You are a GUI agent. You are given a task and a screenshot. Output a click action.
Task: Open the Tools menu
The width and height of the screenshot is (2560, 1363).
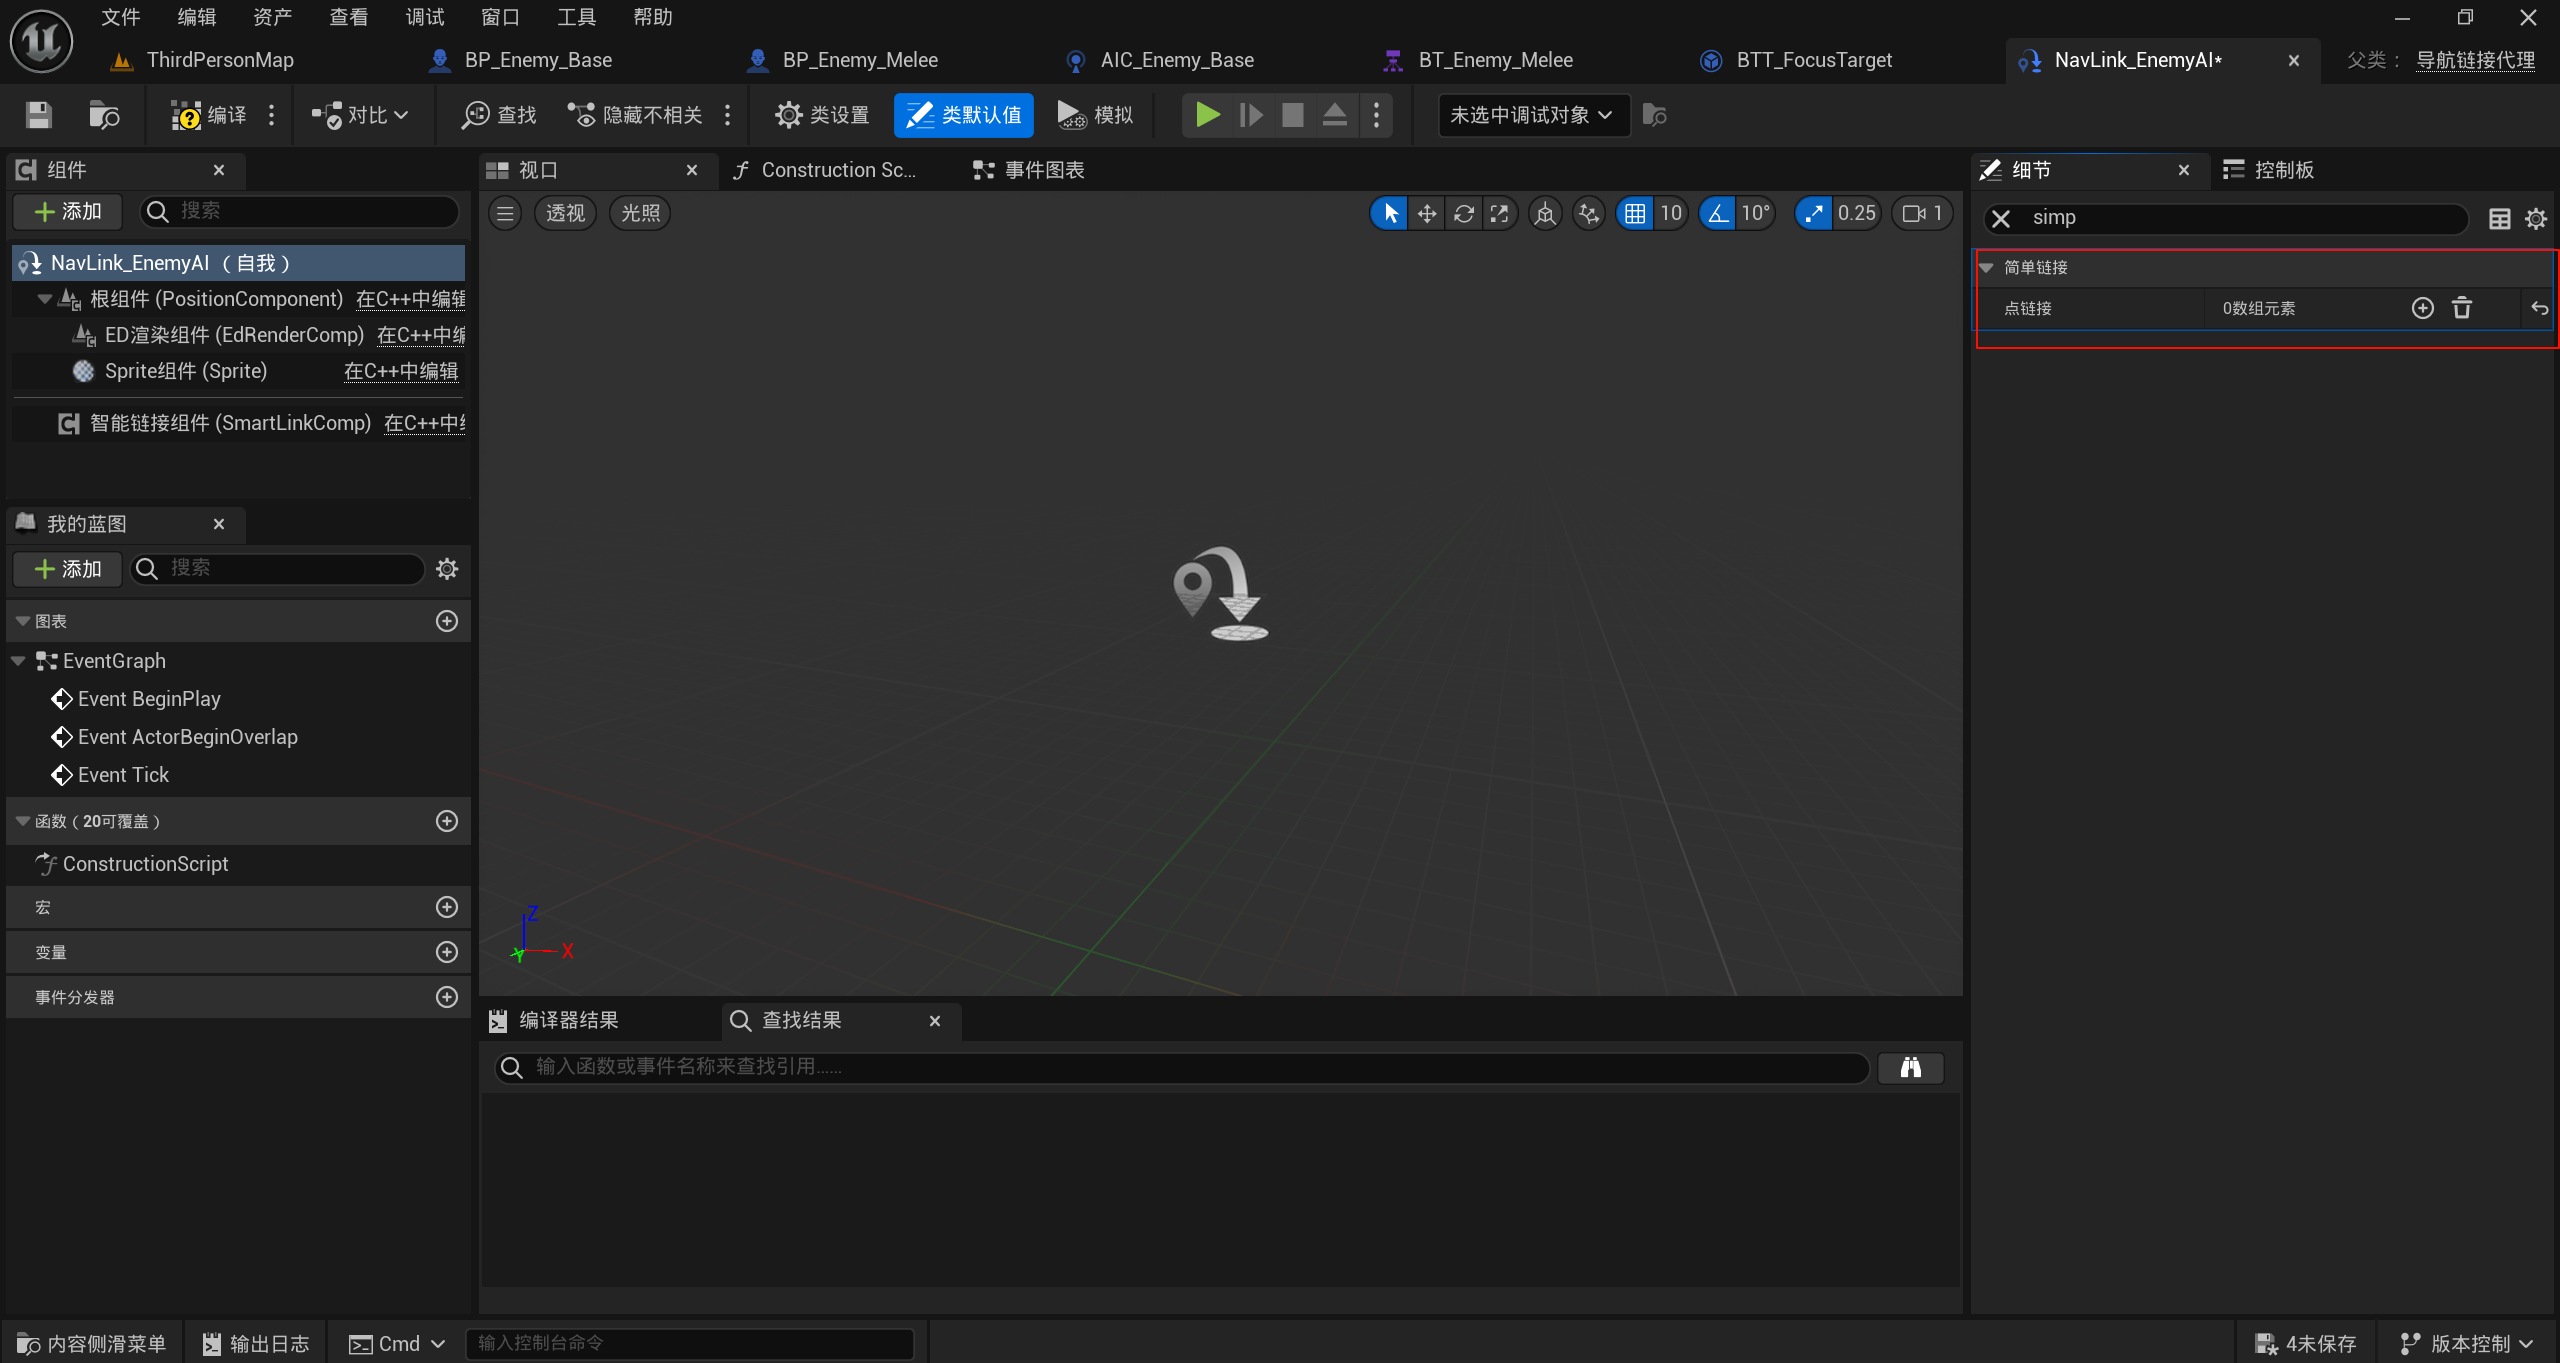[576, 17]
